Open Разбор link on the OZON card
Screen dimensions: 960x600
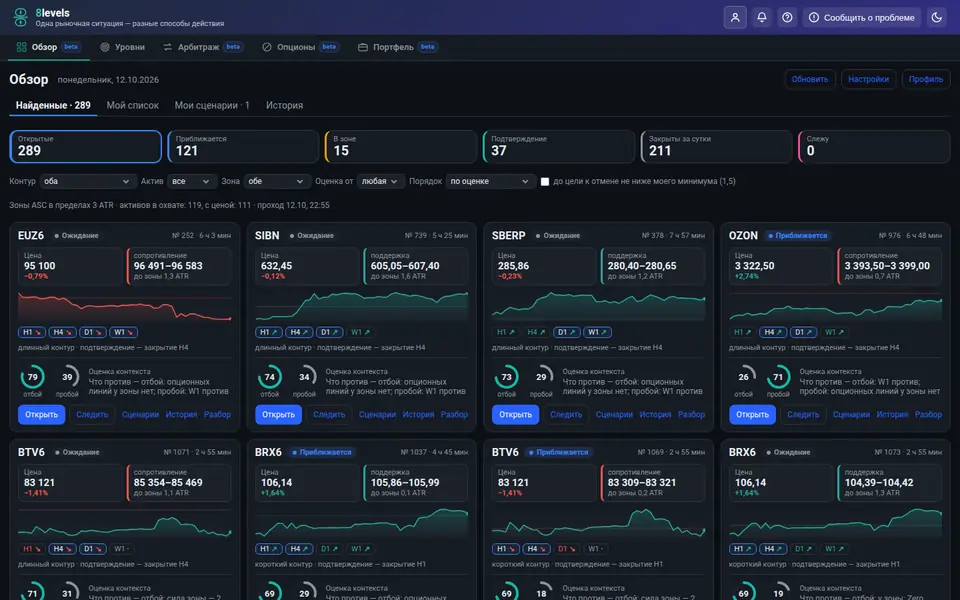928,414
